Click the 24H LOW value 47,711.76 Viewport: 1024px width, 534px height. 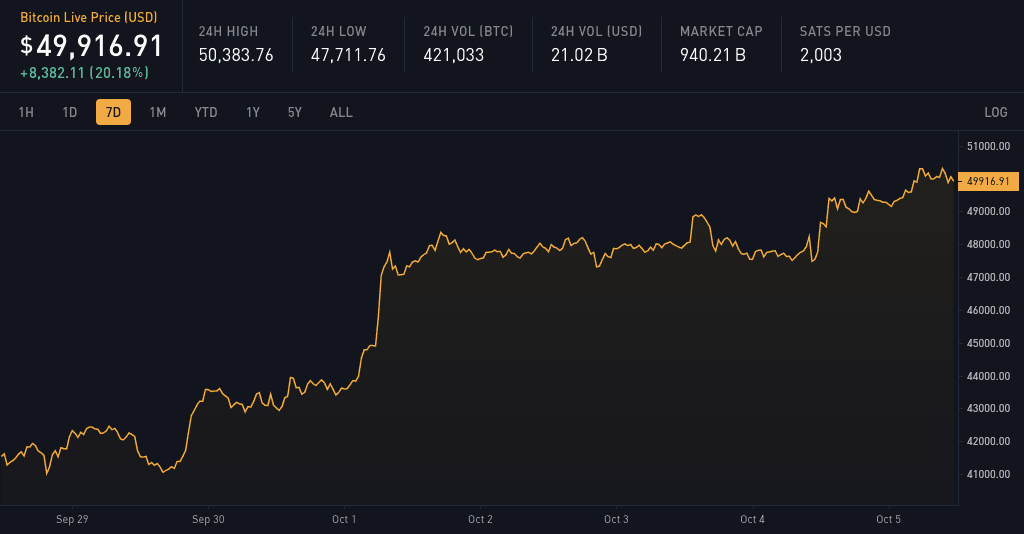pyautogui.click(x=348, y=55)
